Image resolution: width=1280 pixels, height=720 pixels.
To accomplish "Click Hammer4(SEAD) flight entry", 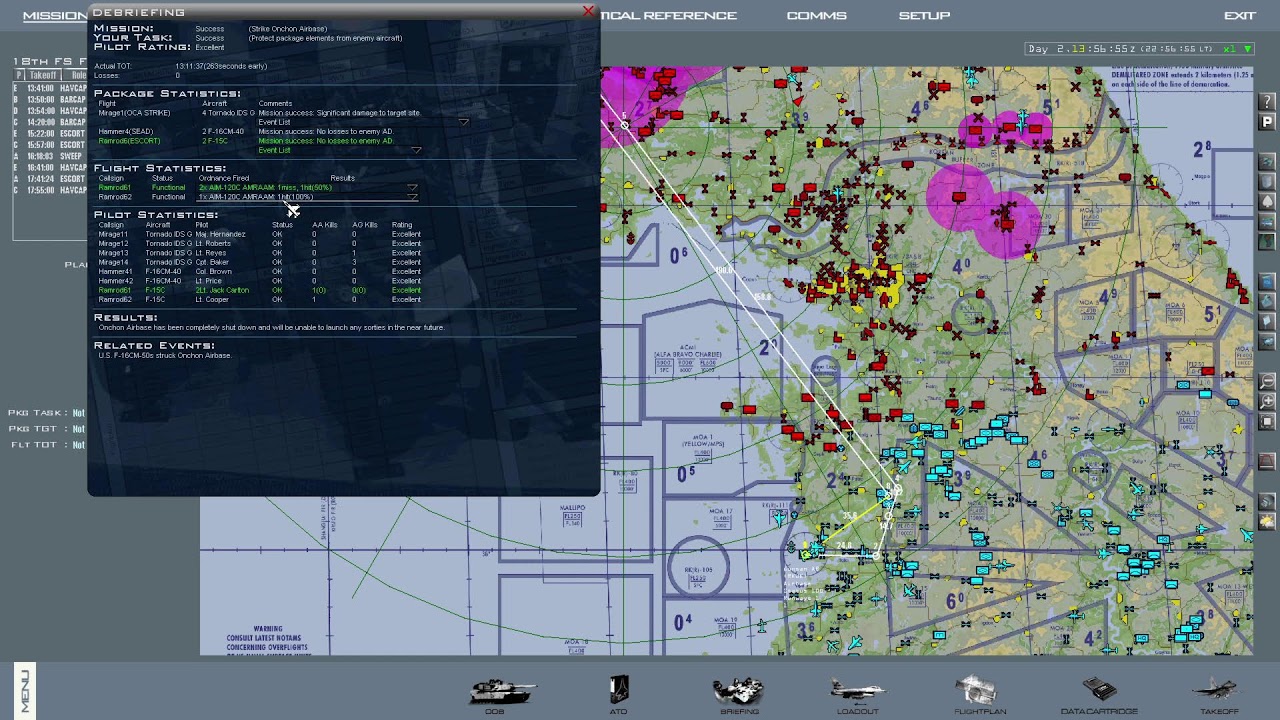I will 126,131.
